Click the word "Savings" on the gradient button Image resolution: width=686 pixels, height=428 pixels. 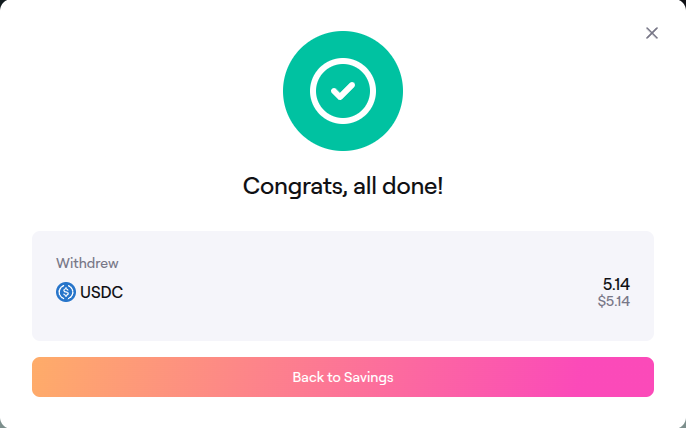pyautogui.click(x=369, y=377)
